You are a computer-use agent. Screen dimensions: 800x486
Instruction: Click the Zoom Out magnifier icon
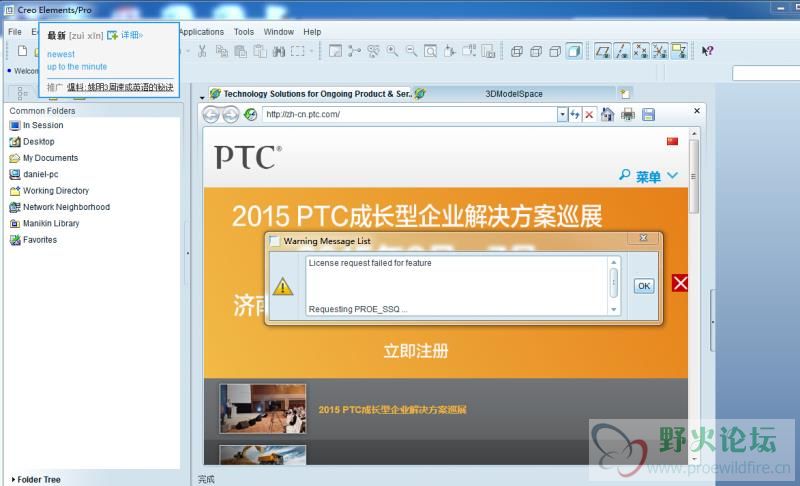411,50
